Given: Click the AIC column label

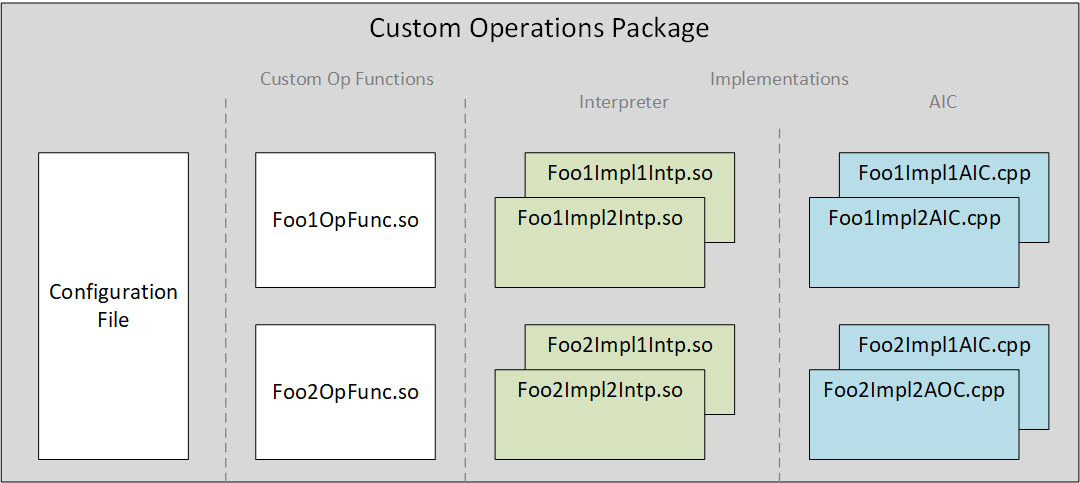Looking at the screenshot, I should point(942,102).
